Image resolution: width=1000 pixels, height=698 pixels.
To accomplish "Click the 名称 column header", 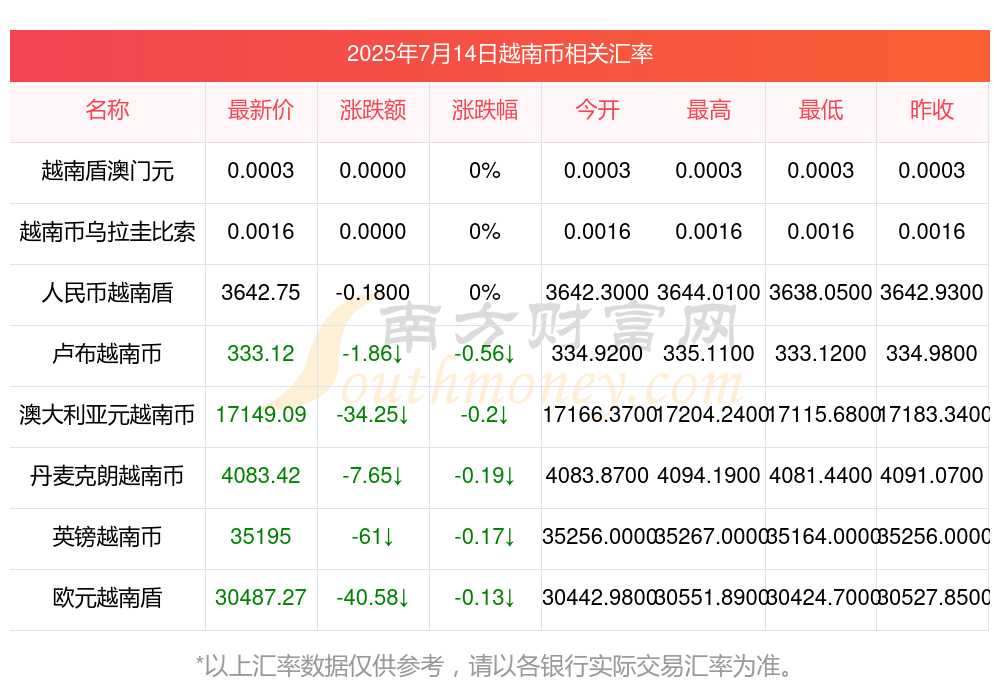I will pyautogui.click(x=107, y=110).
